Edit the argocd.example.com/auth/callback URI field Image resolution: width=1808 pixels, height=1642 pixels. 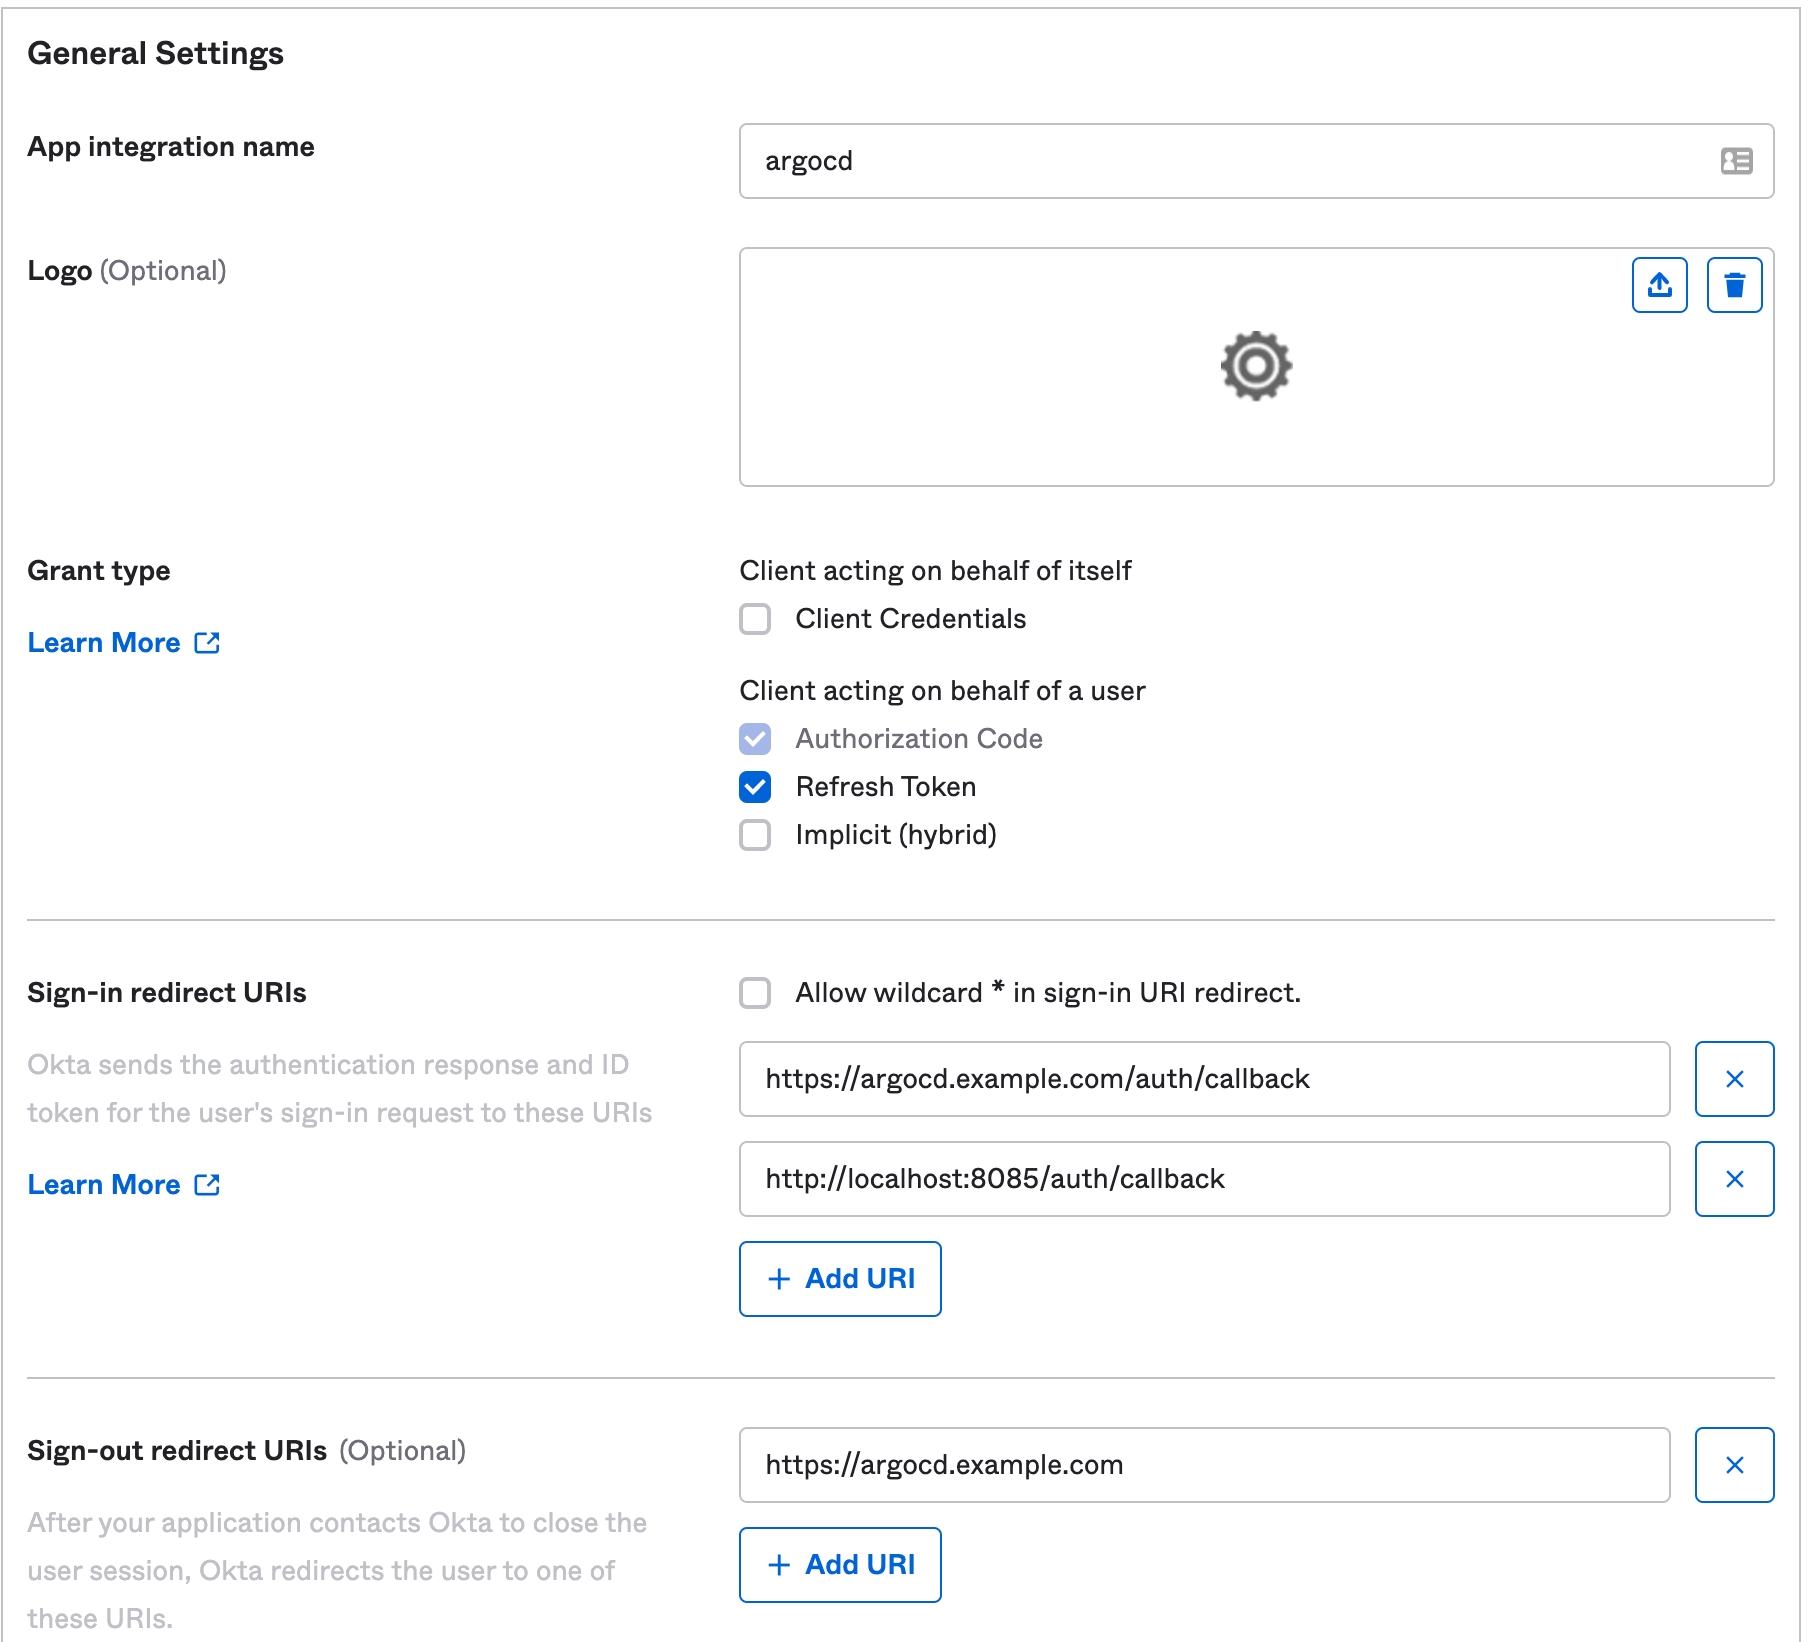click(x=1204, y=1079)
